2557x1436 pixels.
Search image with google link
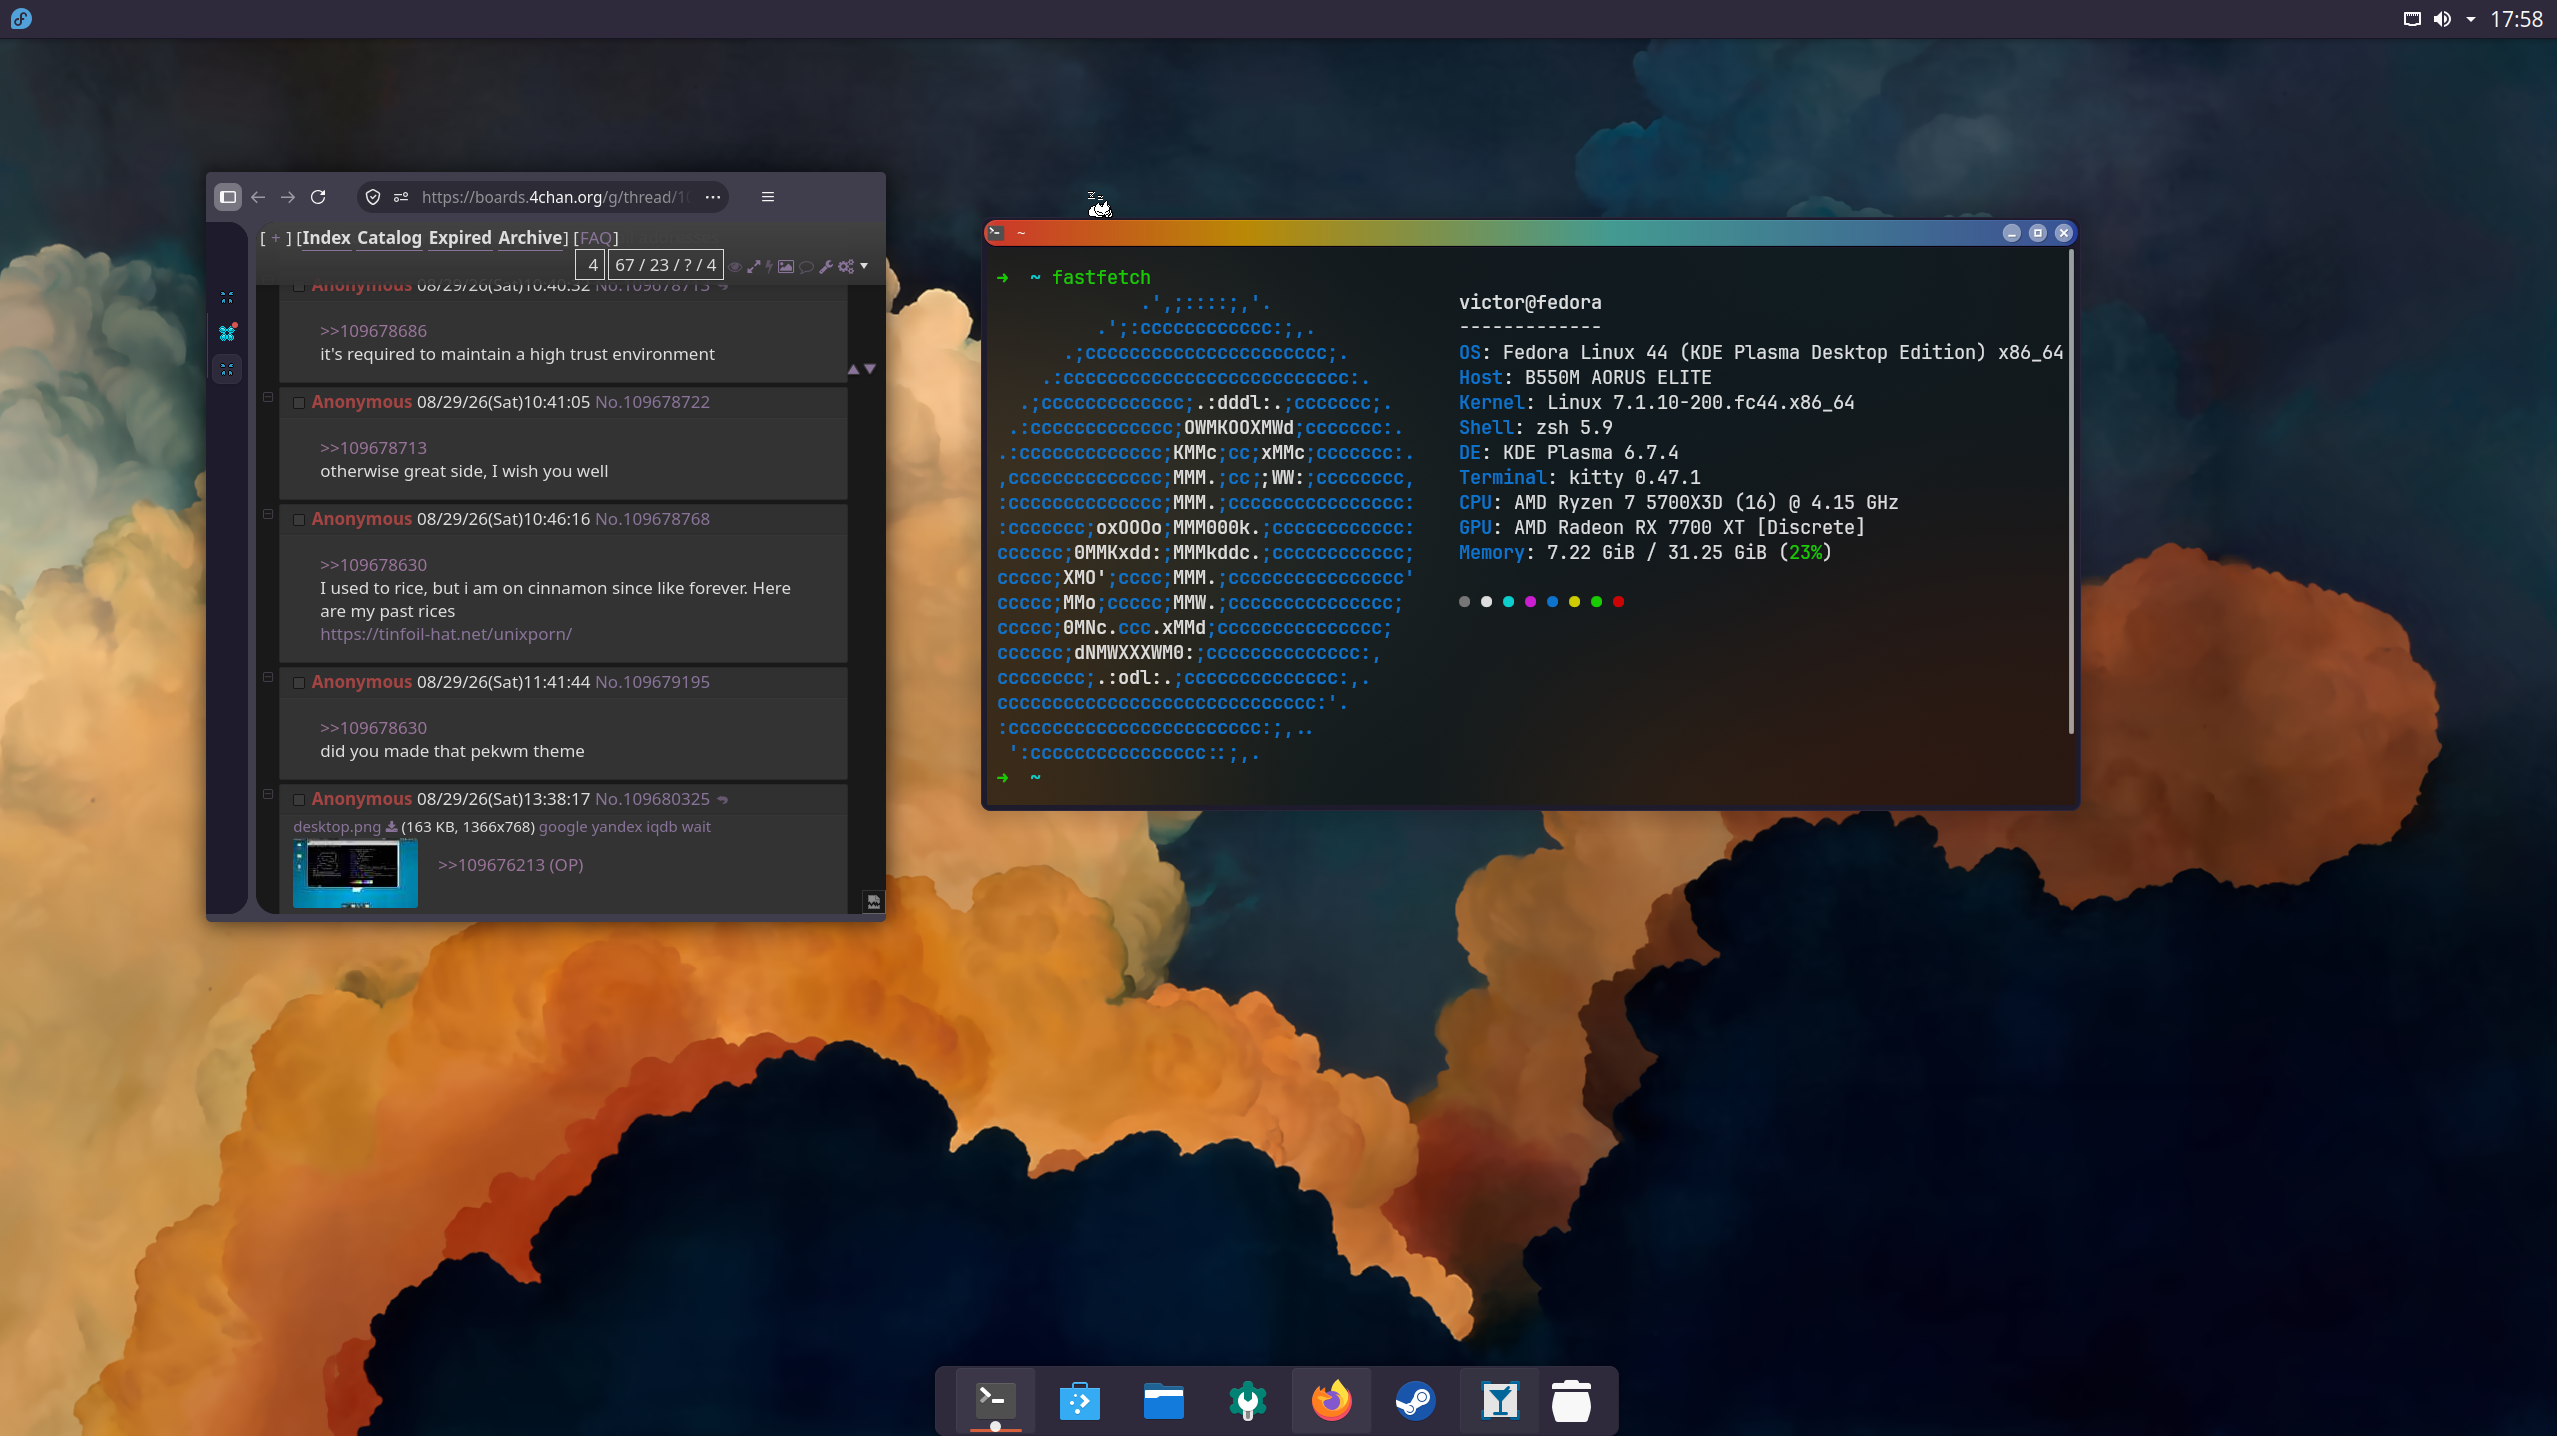[563, 827]
